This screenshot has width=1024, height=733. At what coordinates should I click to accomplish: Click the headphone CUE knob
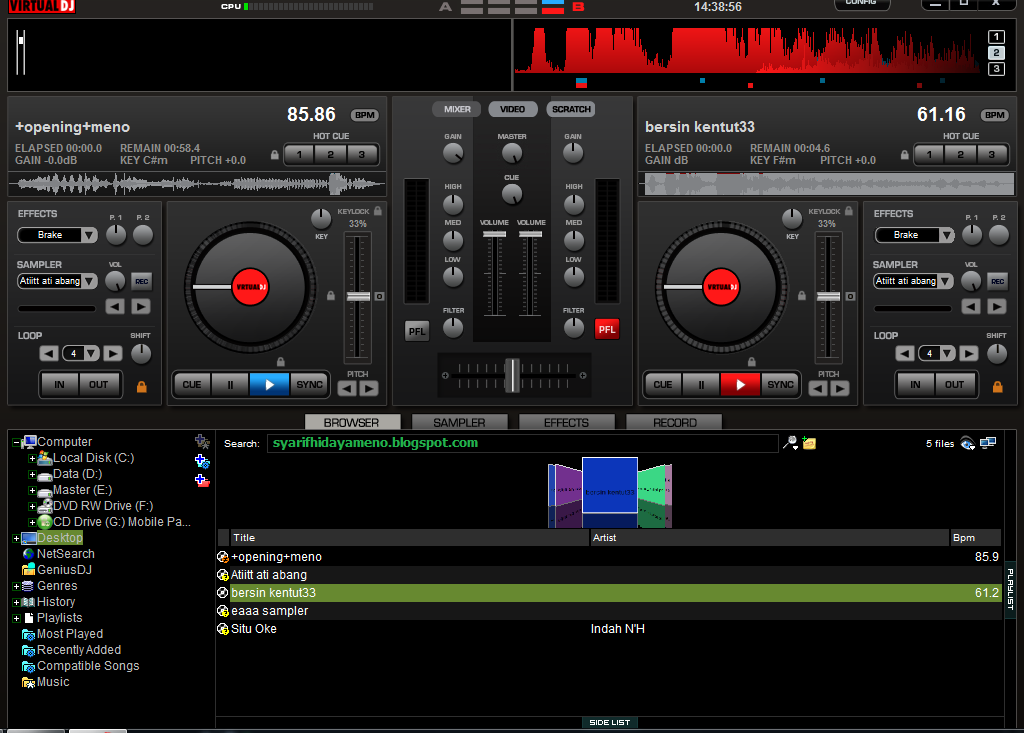(x=512, y=194)
